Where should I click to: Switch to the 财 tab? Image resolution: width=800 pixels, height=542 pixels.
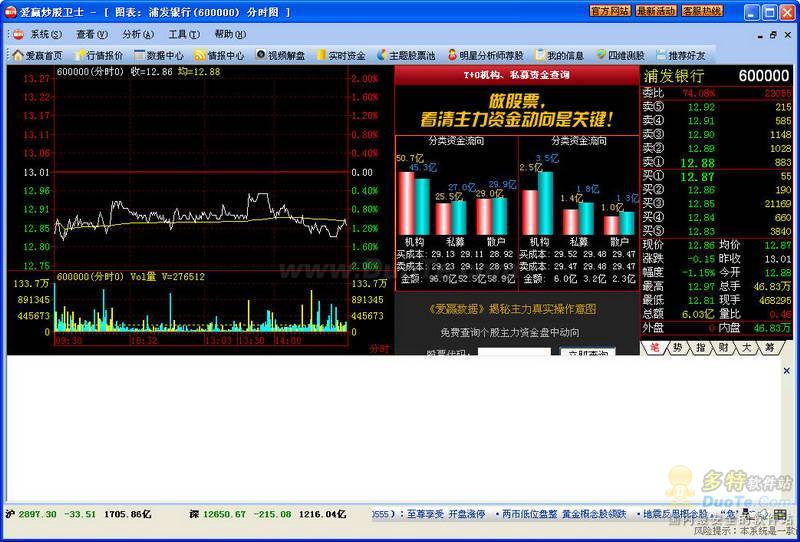coord(723,348)
